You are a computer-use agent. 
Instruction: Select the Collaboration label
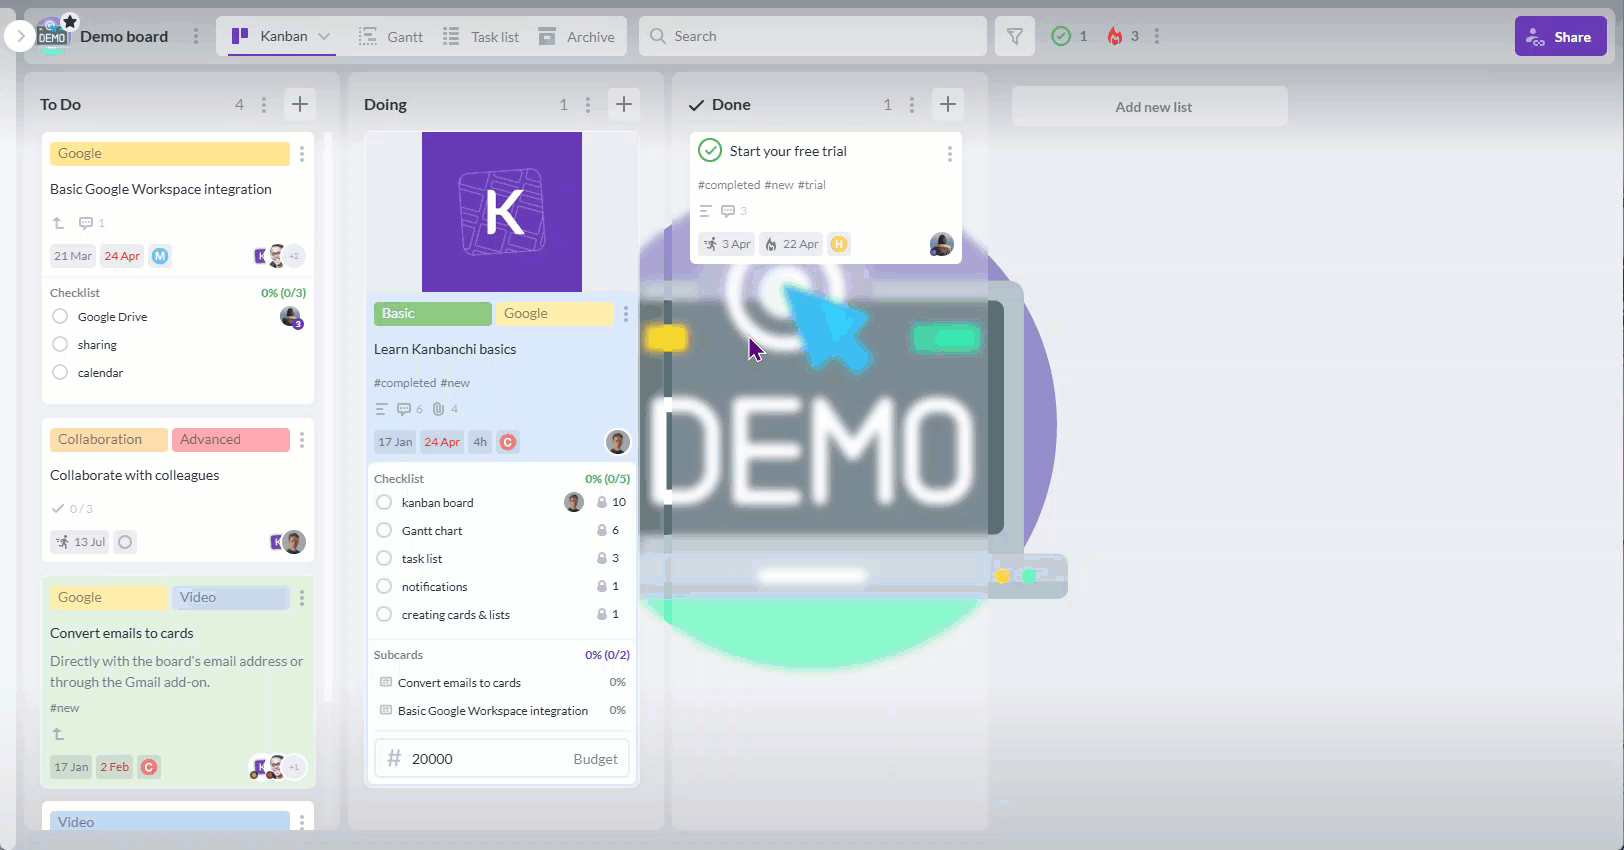(x=110, y=439)
